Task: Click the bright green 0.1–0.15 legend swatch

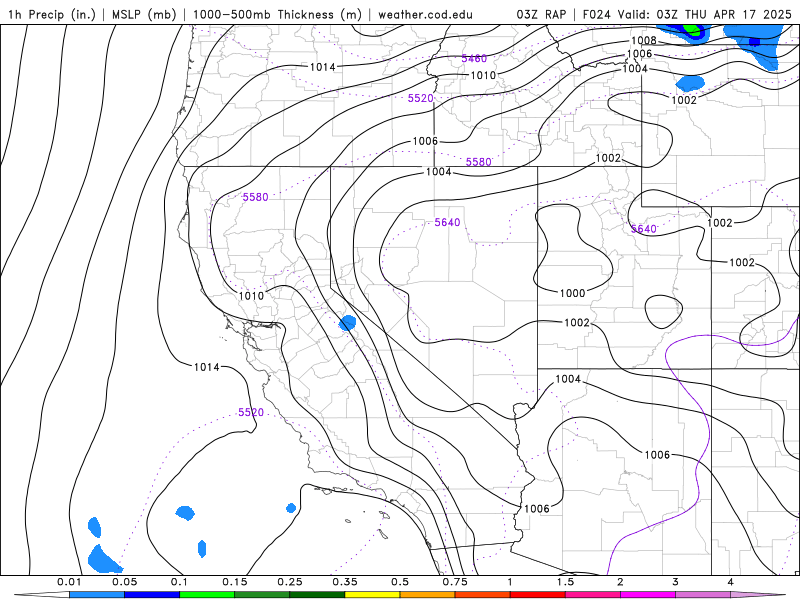Action: 207,595
